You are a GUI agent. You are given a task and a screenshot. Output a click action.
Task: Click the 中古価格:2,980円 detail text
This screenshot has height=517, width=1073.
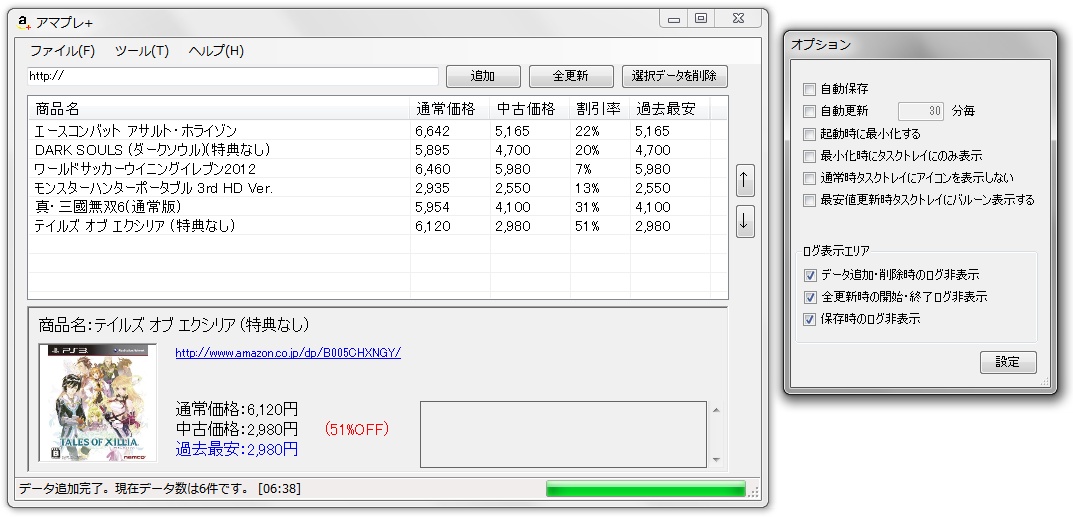coord(237,429)
